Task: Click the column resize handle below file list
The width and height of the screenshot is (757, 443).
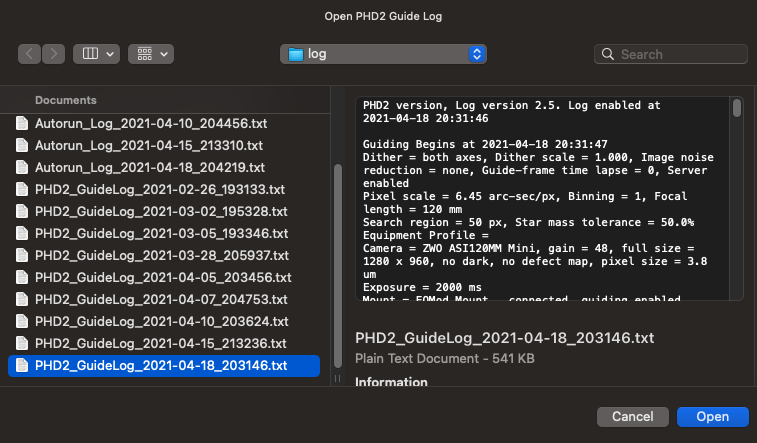Action: pyautogui.click(x=337, y=379)
